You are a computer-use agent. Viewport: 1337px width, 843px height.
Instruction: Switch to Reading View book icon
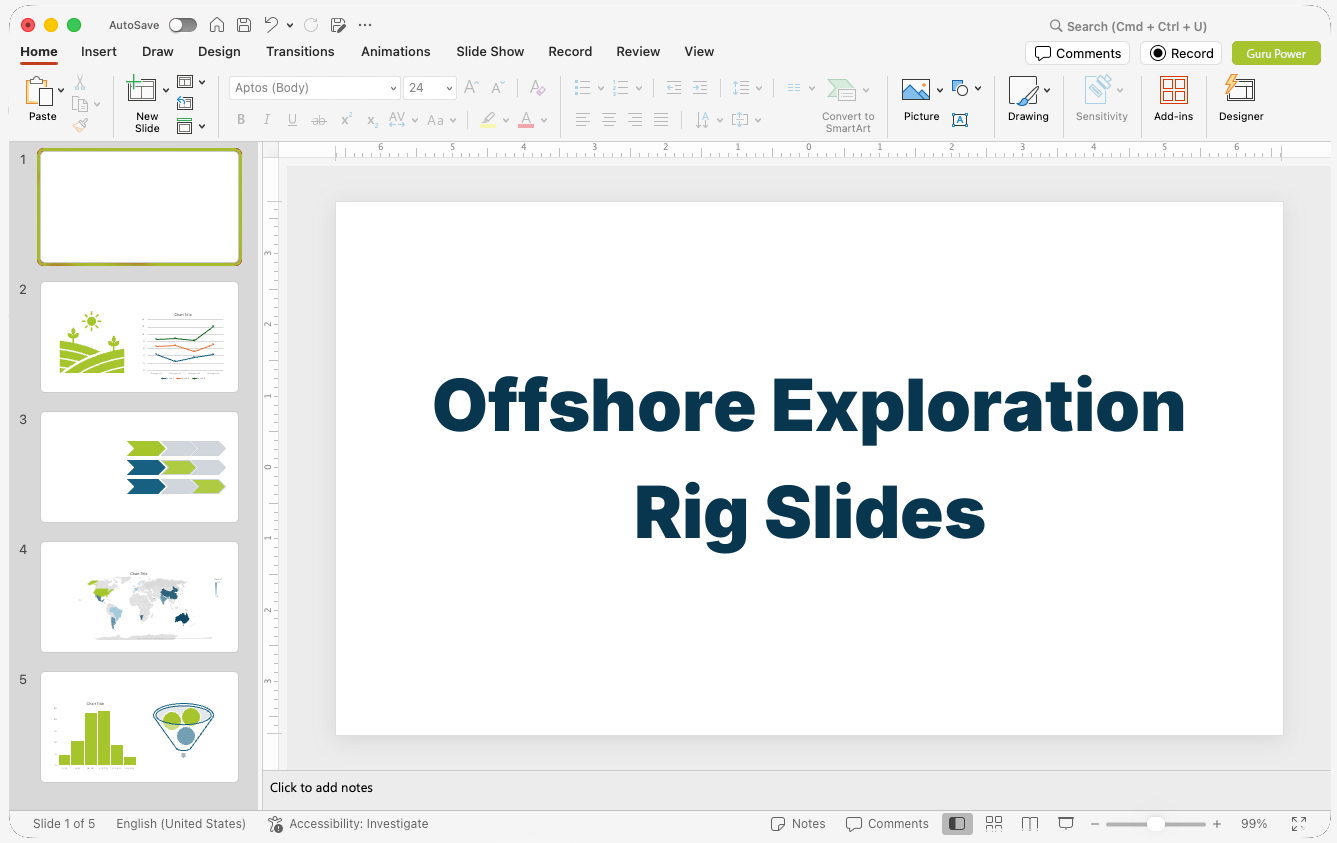[1030, 824]
